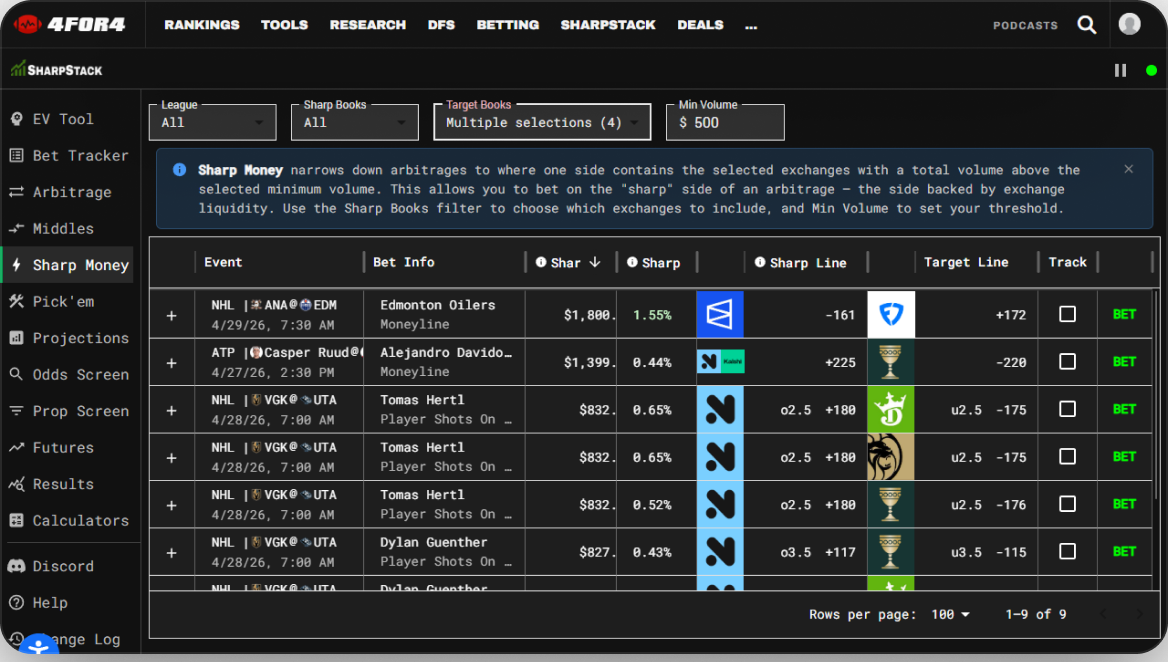Image resolution: width=1168 pixels, height=662 pixels.
Task: Click the Novig logo in Guenther row
Action: coord(720,552)
